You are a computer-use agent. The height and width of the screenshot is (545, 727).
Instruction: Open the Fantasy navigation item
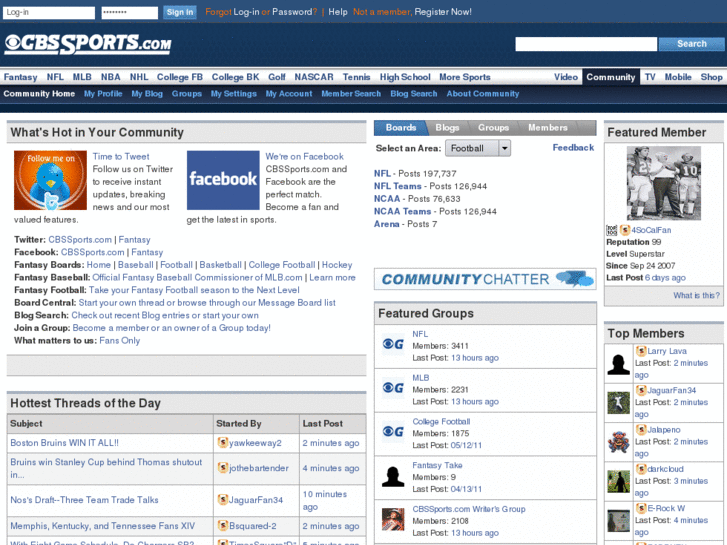[20, 77]
